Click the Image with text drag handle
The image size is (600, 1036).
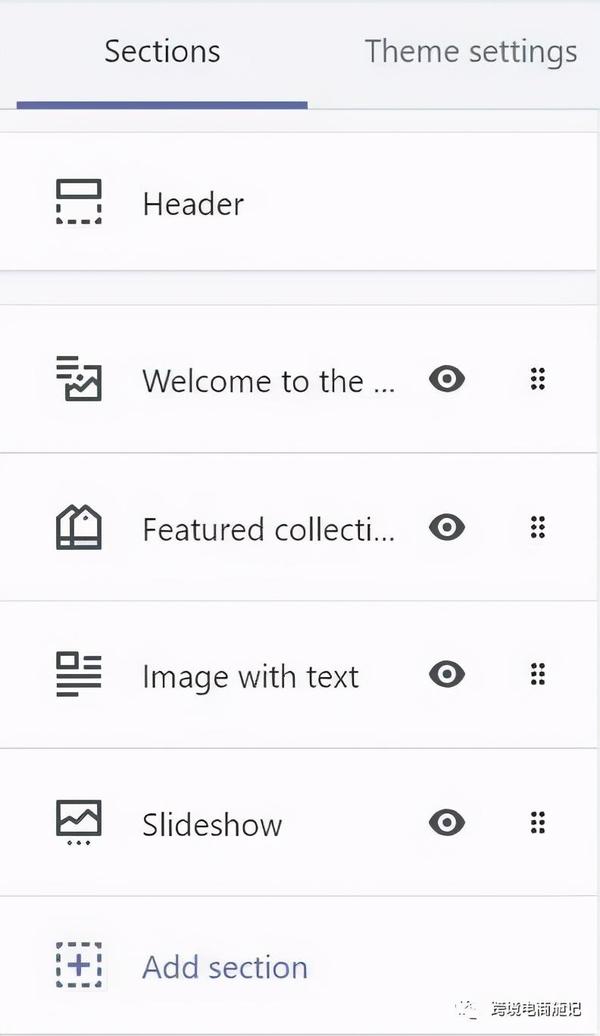coord(538,675)
